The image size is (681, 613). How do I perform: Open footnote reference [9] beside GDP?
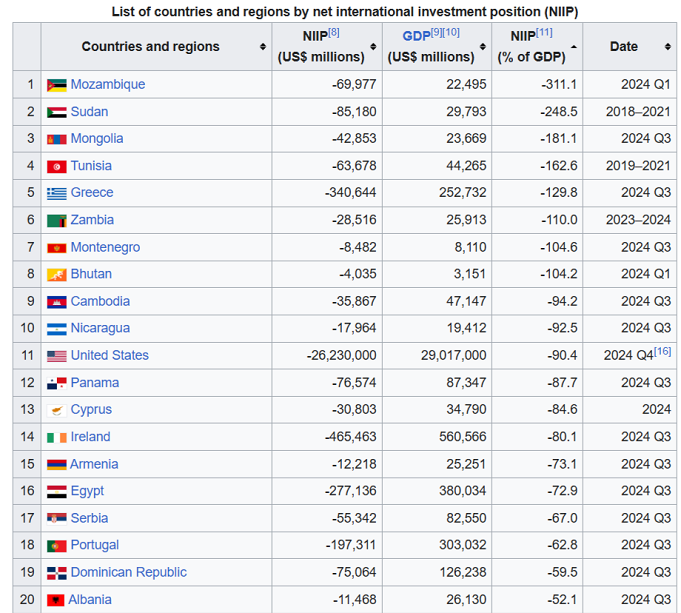[436, 33]
